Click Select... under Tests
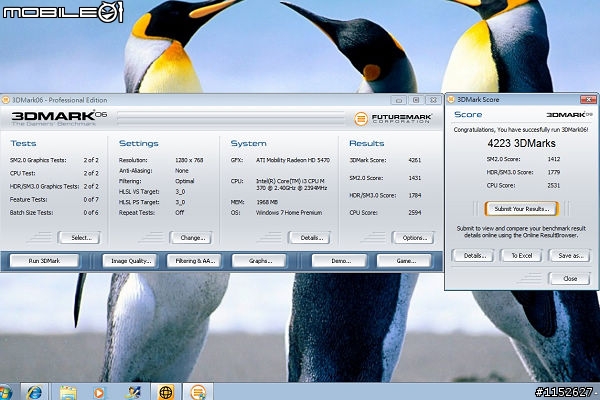This screenshot has width=600, height=400. click(79, 238)
